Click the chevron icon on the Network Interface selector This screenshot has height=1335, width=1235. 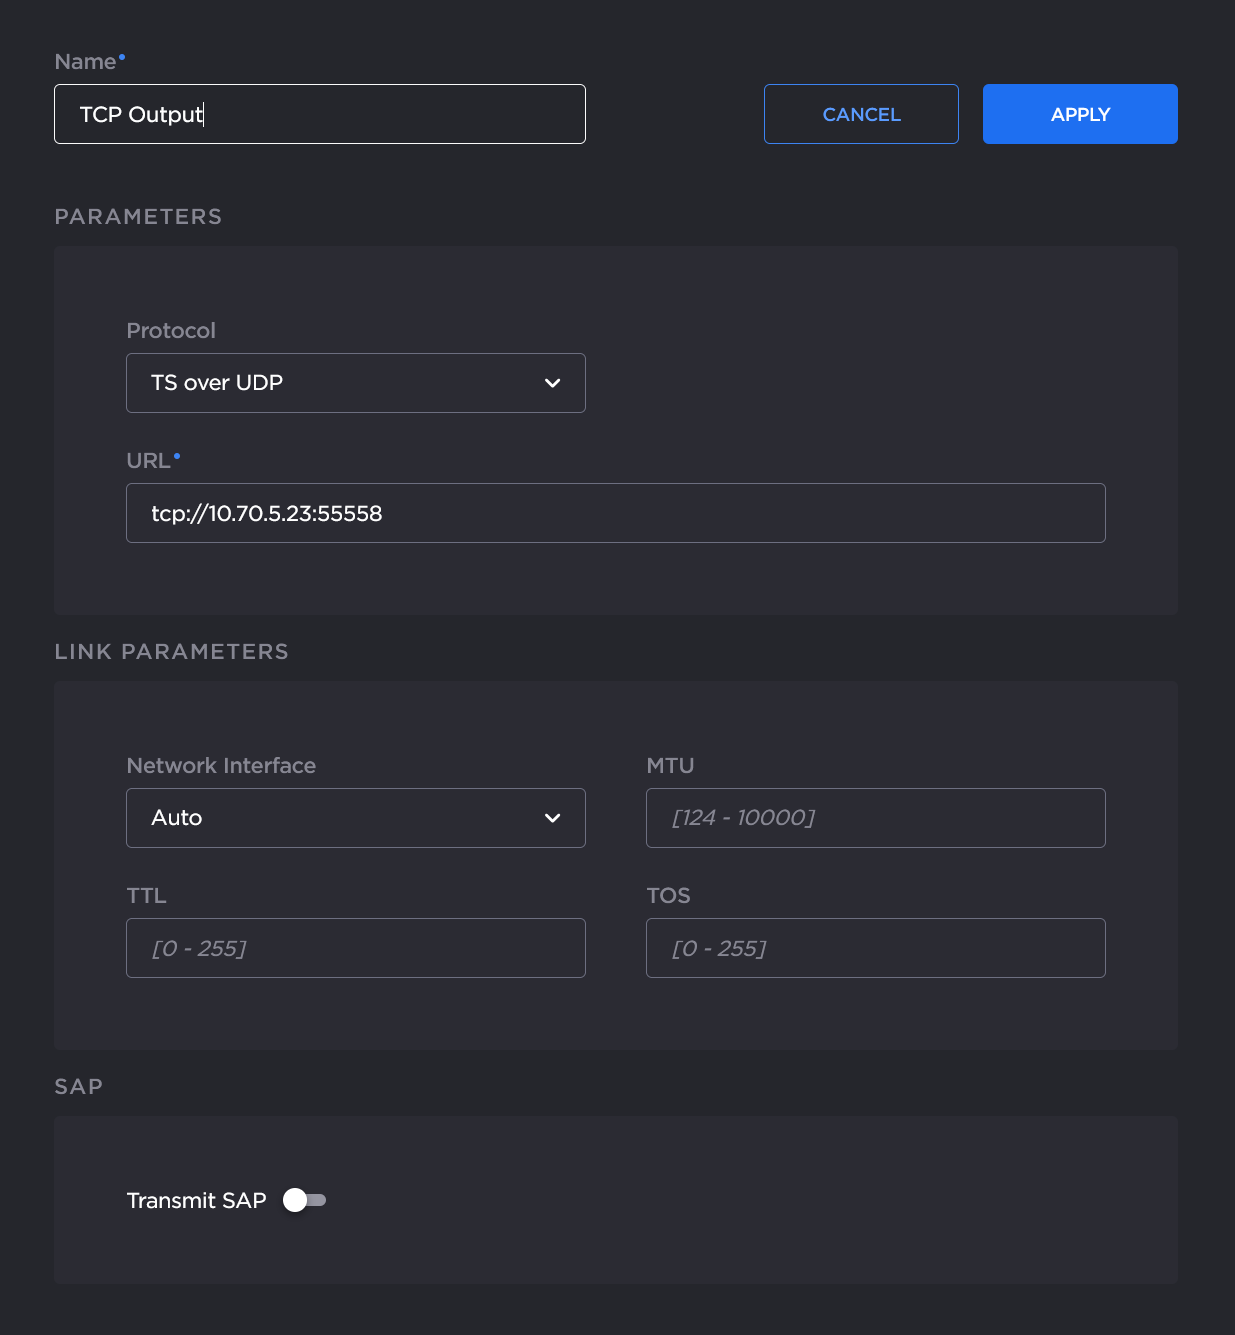click(x=552, y=818)
